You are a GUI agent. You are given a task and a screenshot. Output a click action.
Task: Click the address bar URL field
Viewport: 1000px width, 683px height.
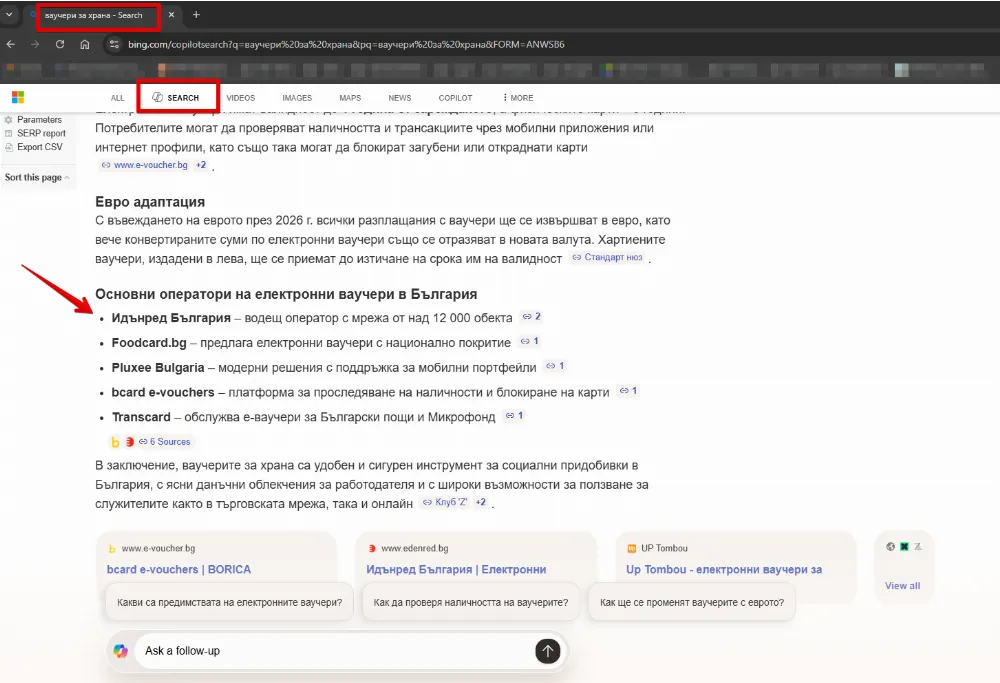pos(346,44)
